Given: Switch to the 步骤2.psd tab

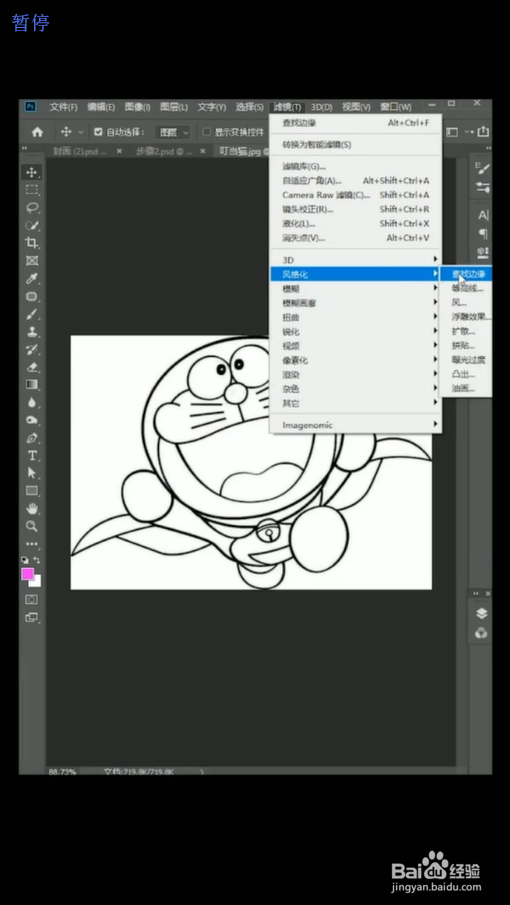Looking at the screenshot, I should click(x=164, y=151).
